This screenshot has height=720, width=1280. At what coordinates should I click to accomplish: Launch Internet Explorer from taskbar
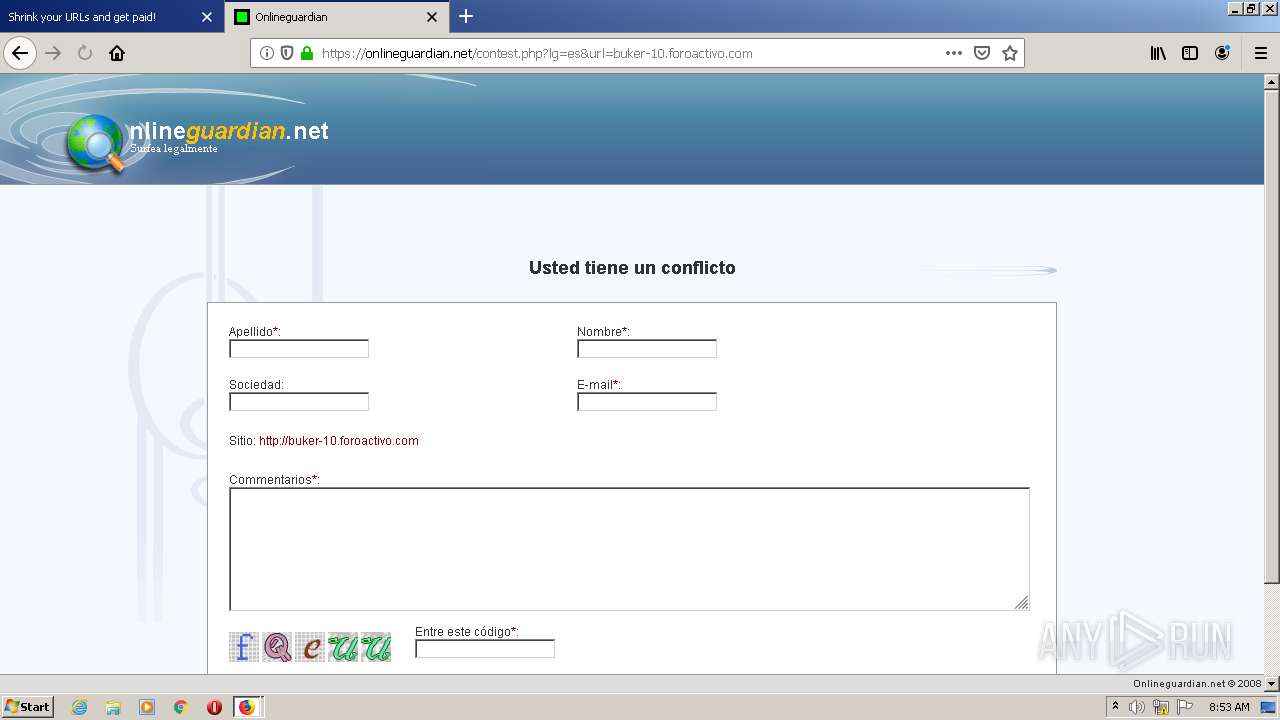point(79,707)
